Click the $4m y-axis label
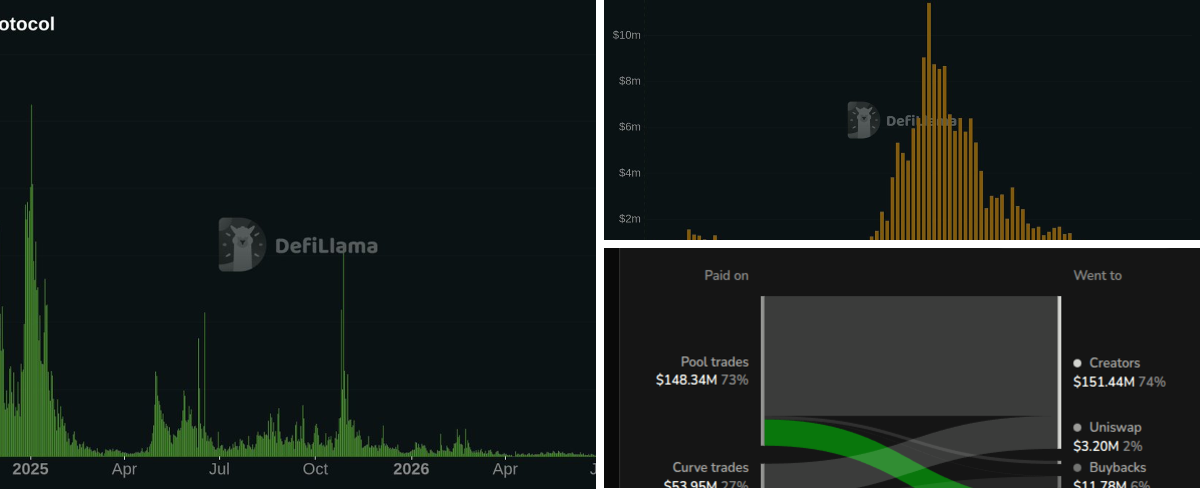The width and height of the screenshot is (1200, 489). tap(630, 173)
